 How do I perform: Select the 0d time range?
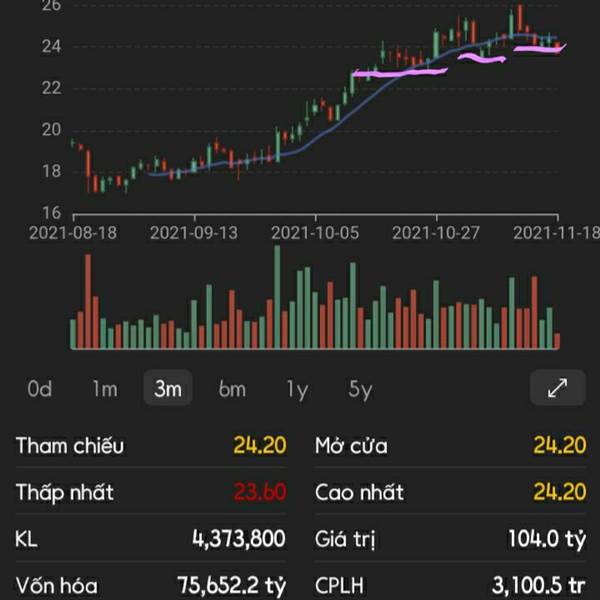coord(39,389)
